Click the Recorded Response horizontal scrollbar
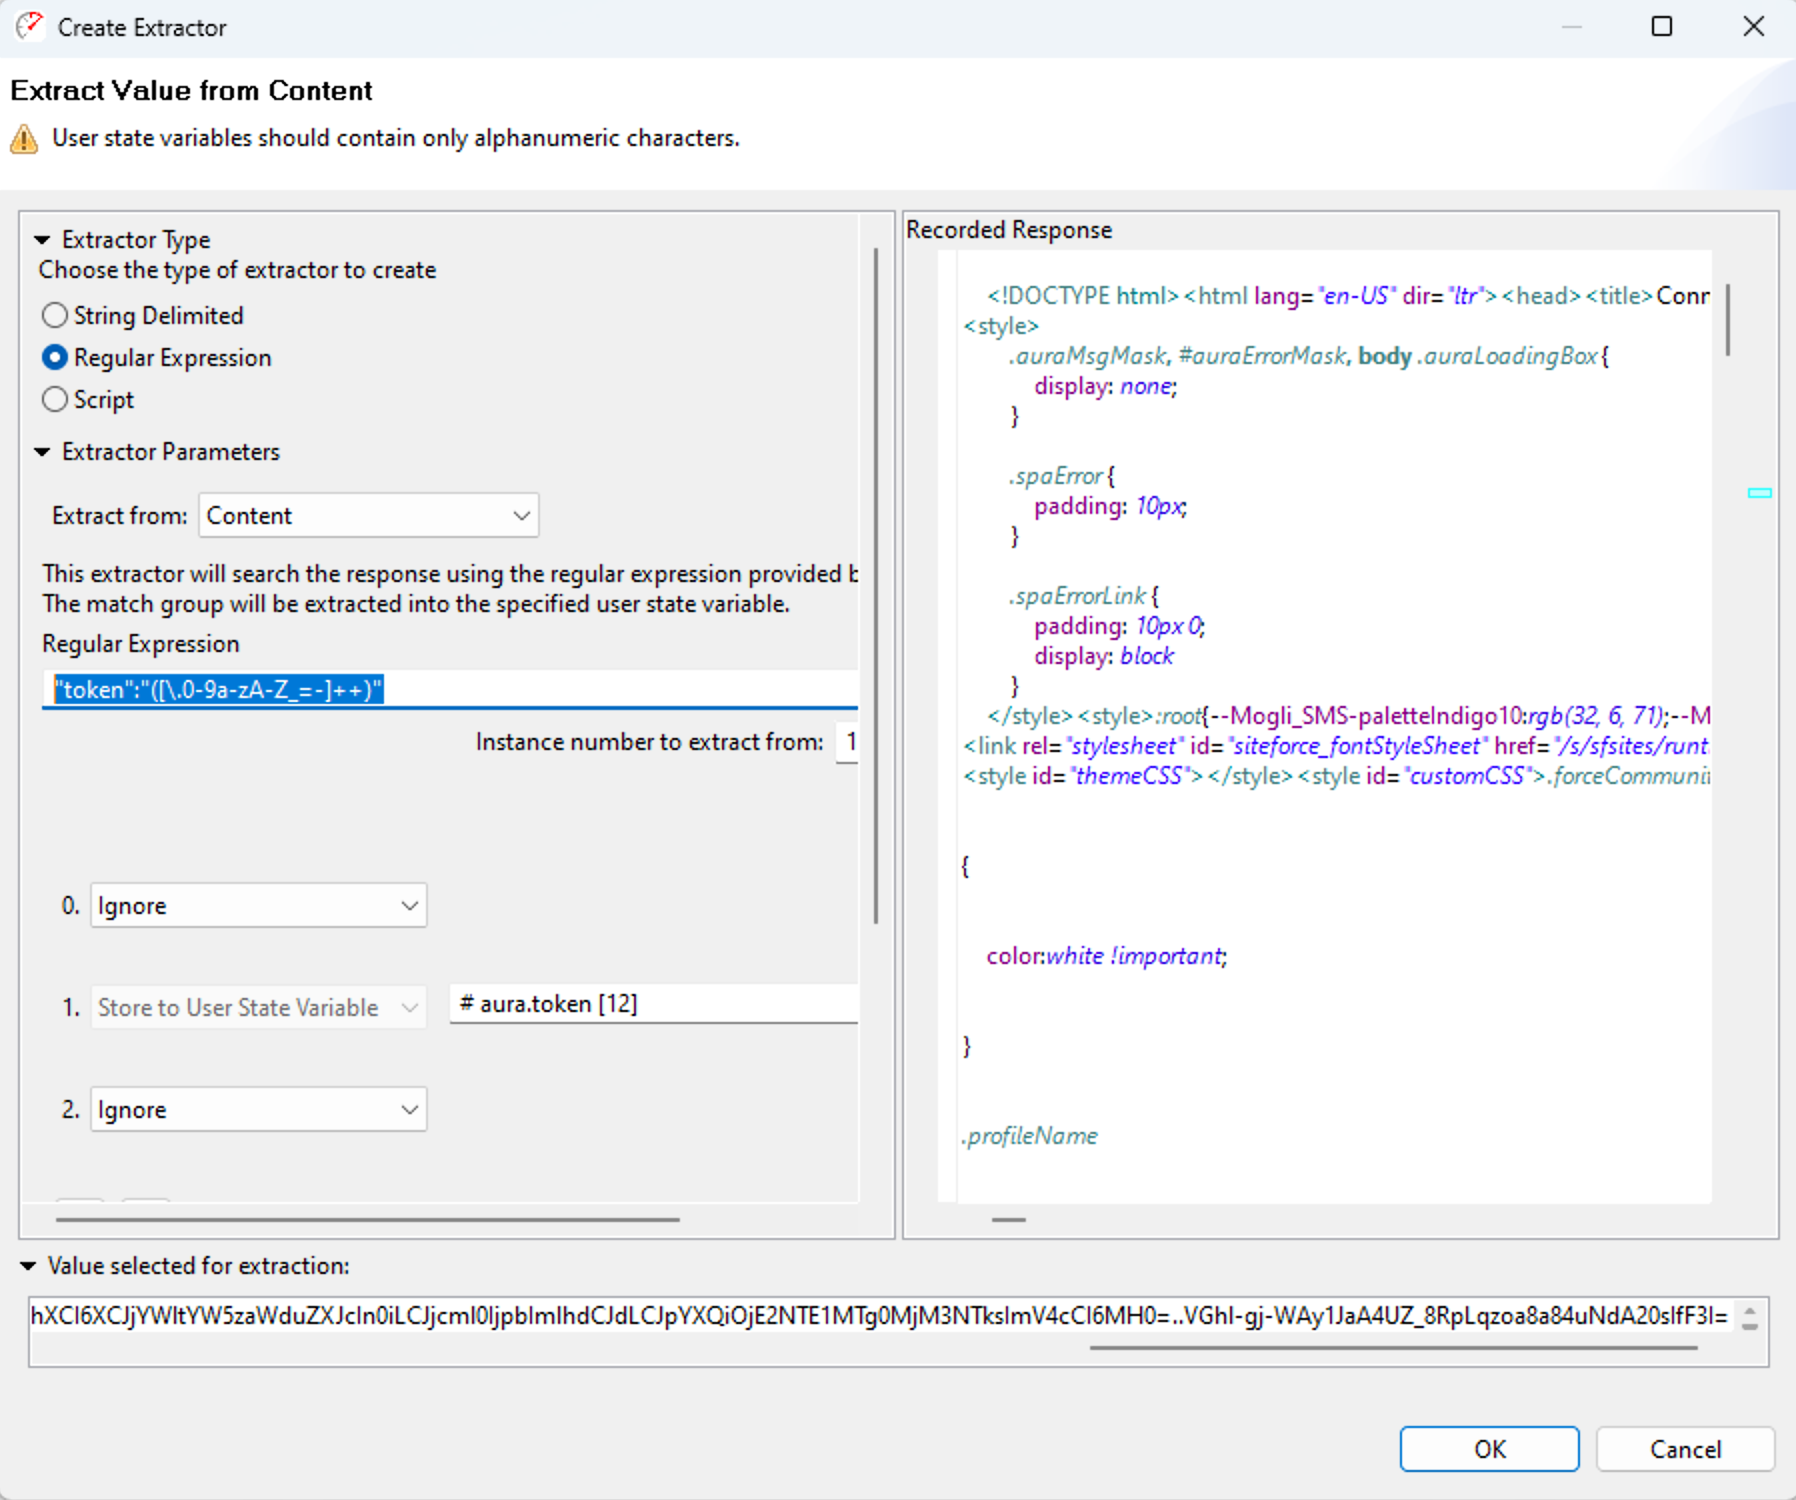Image resolution: width=1796 pixels, height=1500 pixels. pyautogui.click(x=1008, y=1220)
